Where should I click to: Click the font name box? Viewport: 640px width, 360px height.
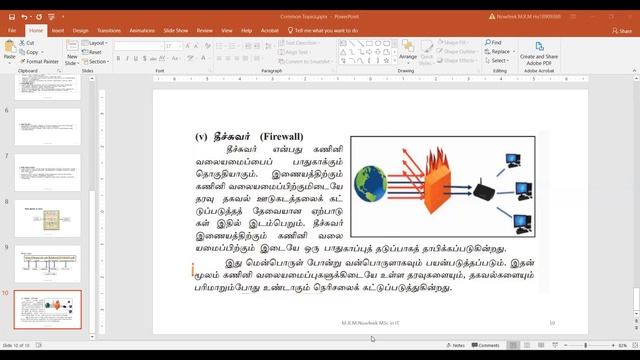click(139, 46)
